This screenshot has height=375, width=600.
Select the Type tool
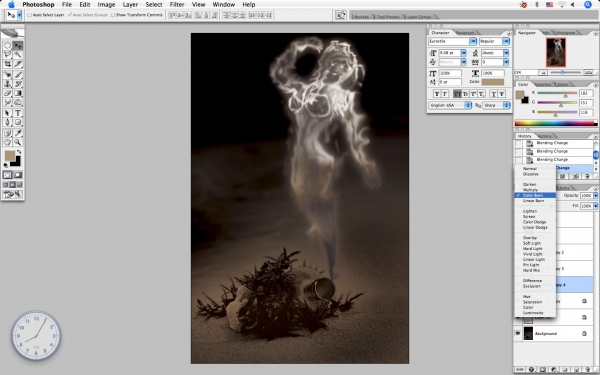[18, 113]
